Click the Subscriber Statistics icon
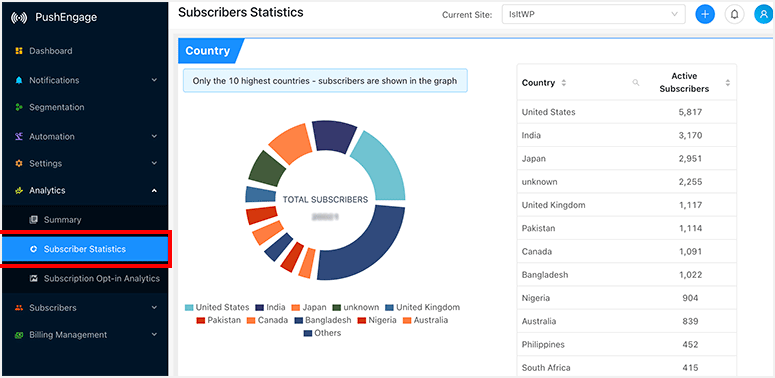775x378 pixels. tap(34, 249)
